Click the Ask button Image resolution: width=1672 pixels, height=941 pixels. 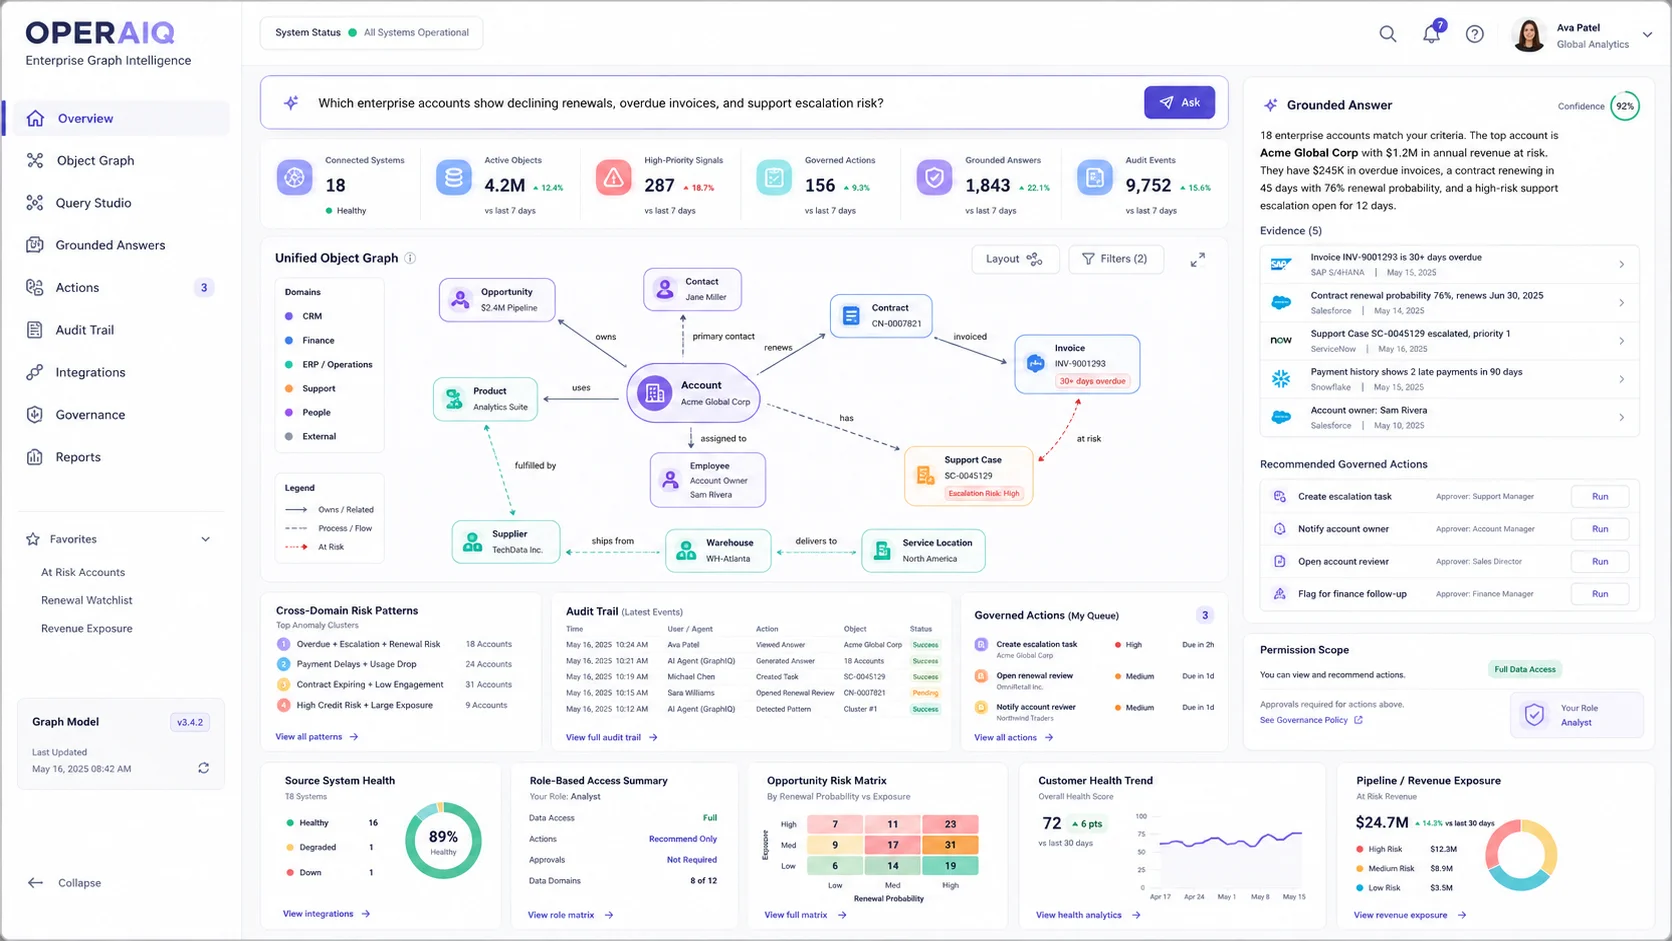(x=1180, y=102)
